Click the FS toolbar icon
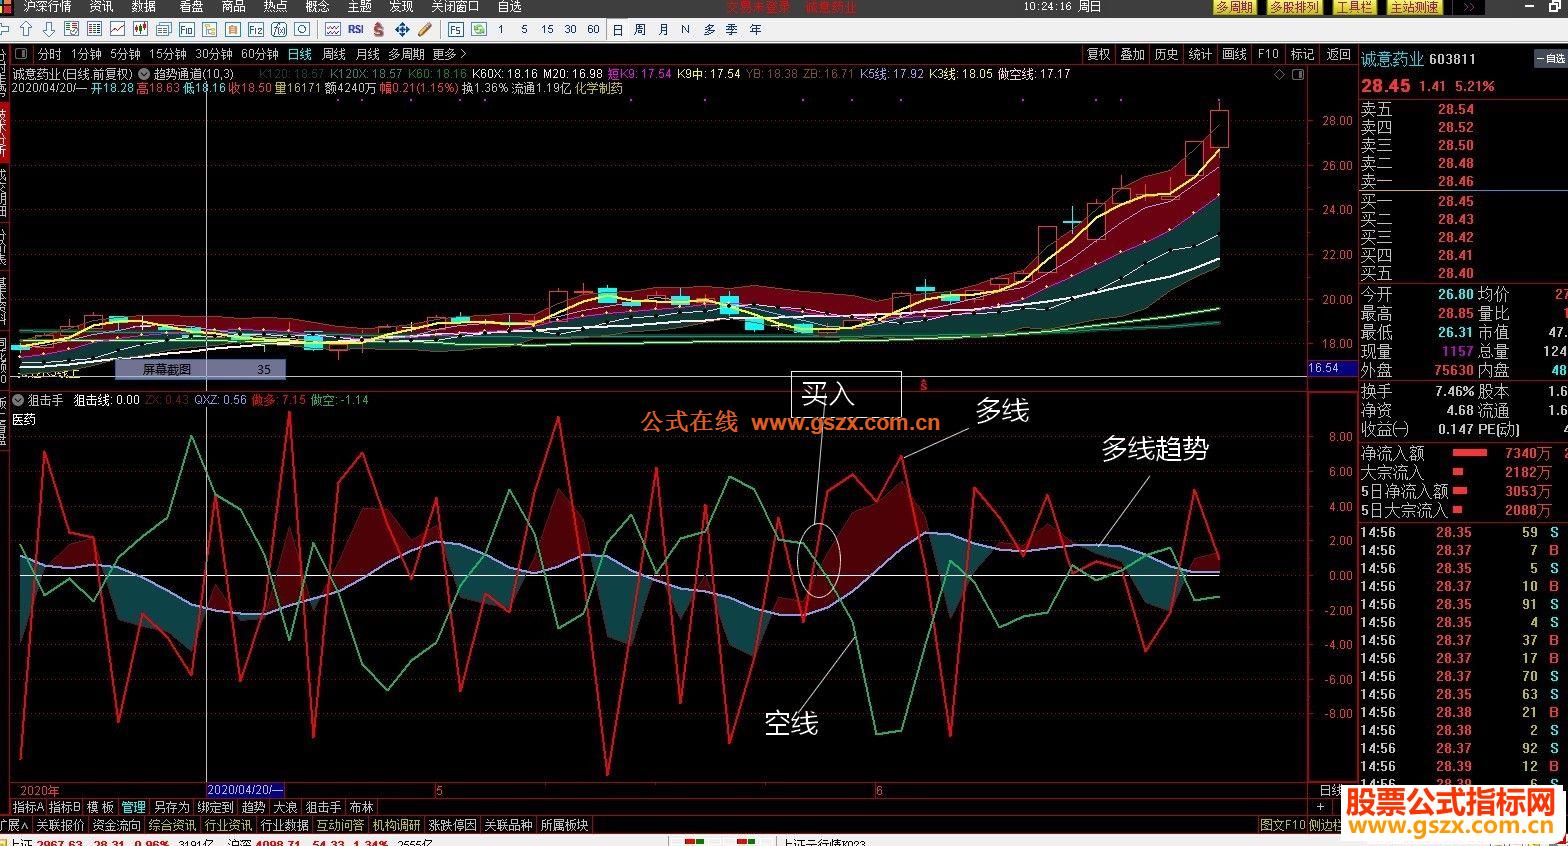The height and width of the screenshot is (846, 1568). tap(458, 30)
